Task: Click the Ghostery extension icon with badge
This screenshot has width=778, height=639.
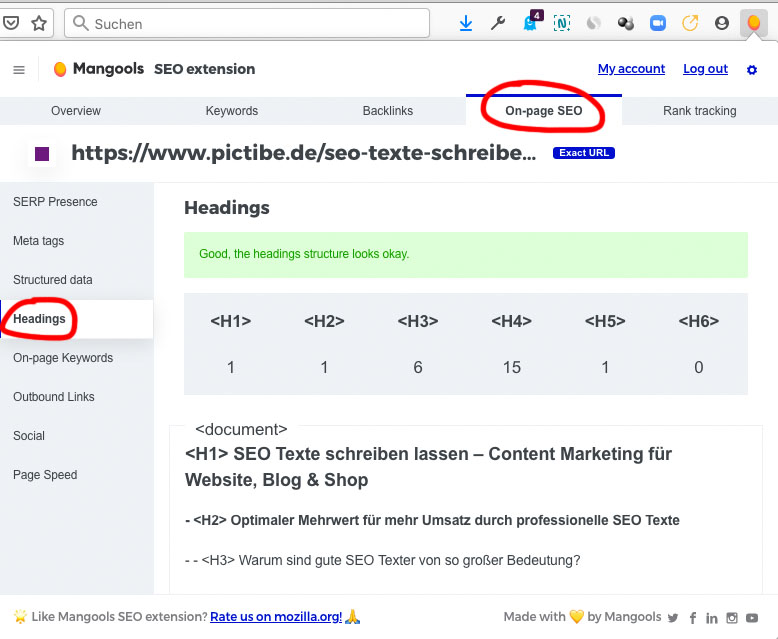Action: point(532,22)
